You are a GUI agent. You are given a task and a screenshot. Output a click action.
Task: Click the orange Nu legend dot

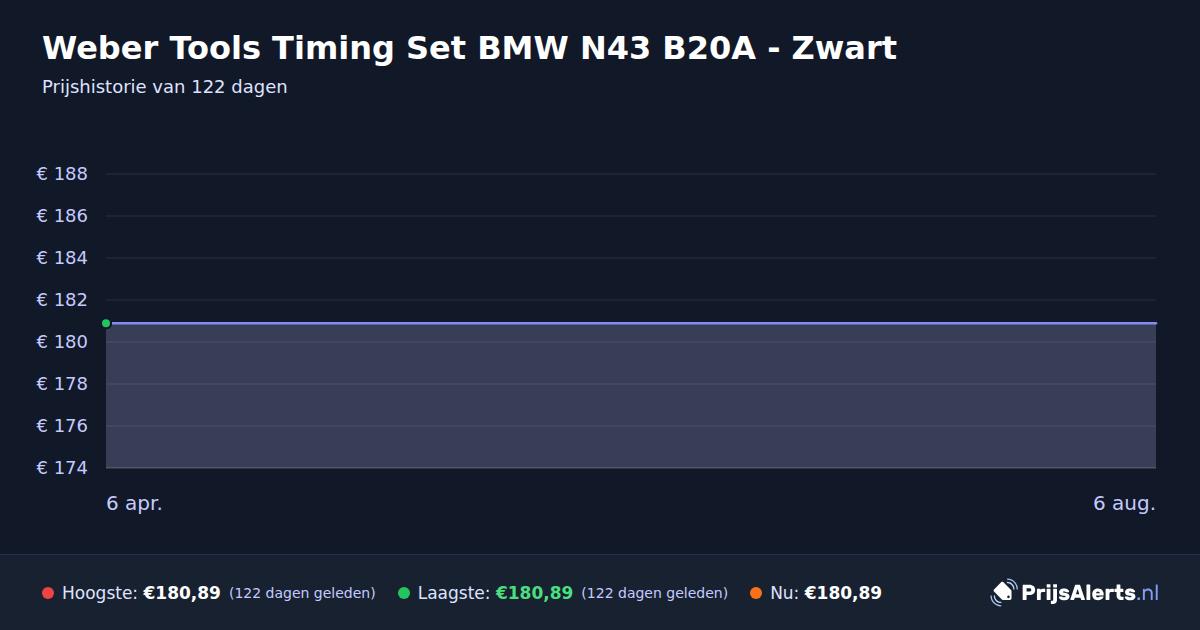click(x=756, y=593)
